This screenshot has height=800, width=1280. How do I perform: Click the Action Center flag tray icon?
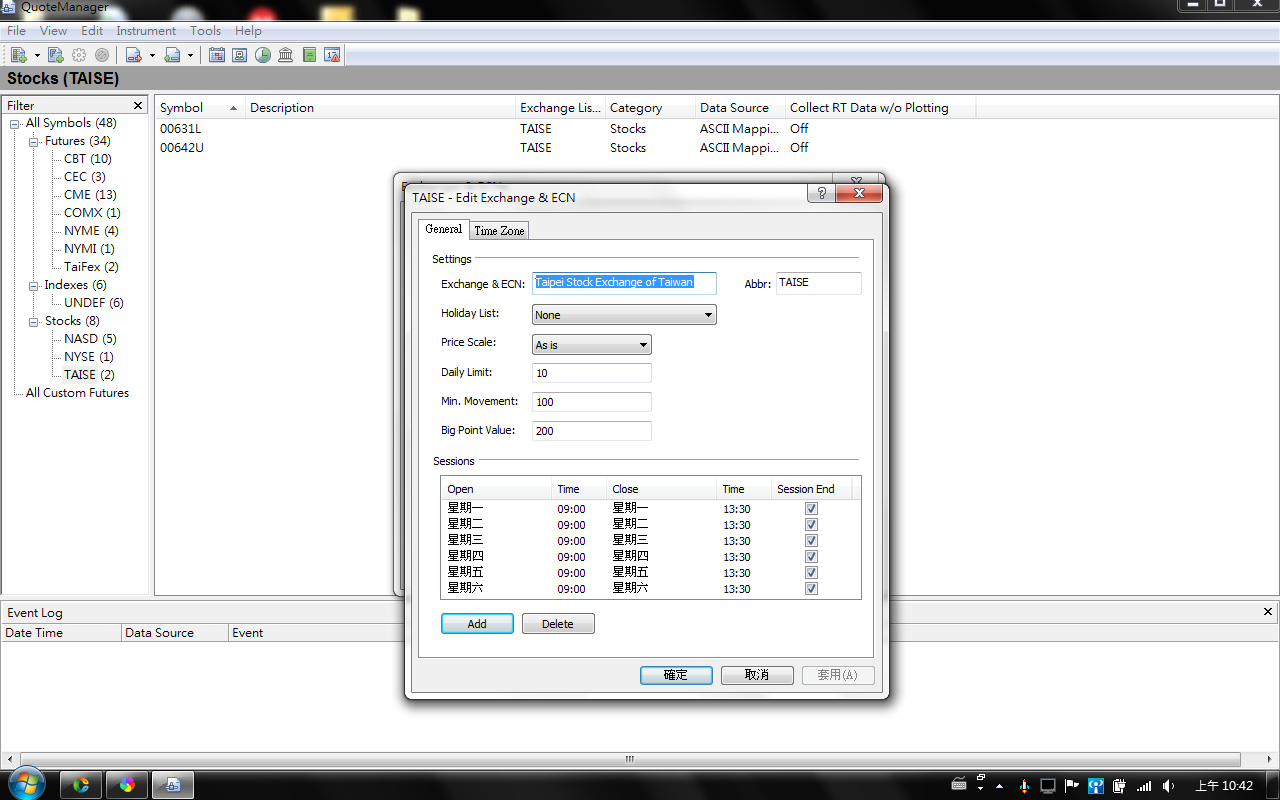pos(1071,785)
